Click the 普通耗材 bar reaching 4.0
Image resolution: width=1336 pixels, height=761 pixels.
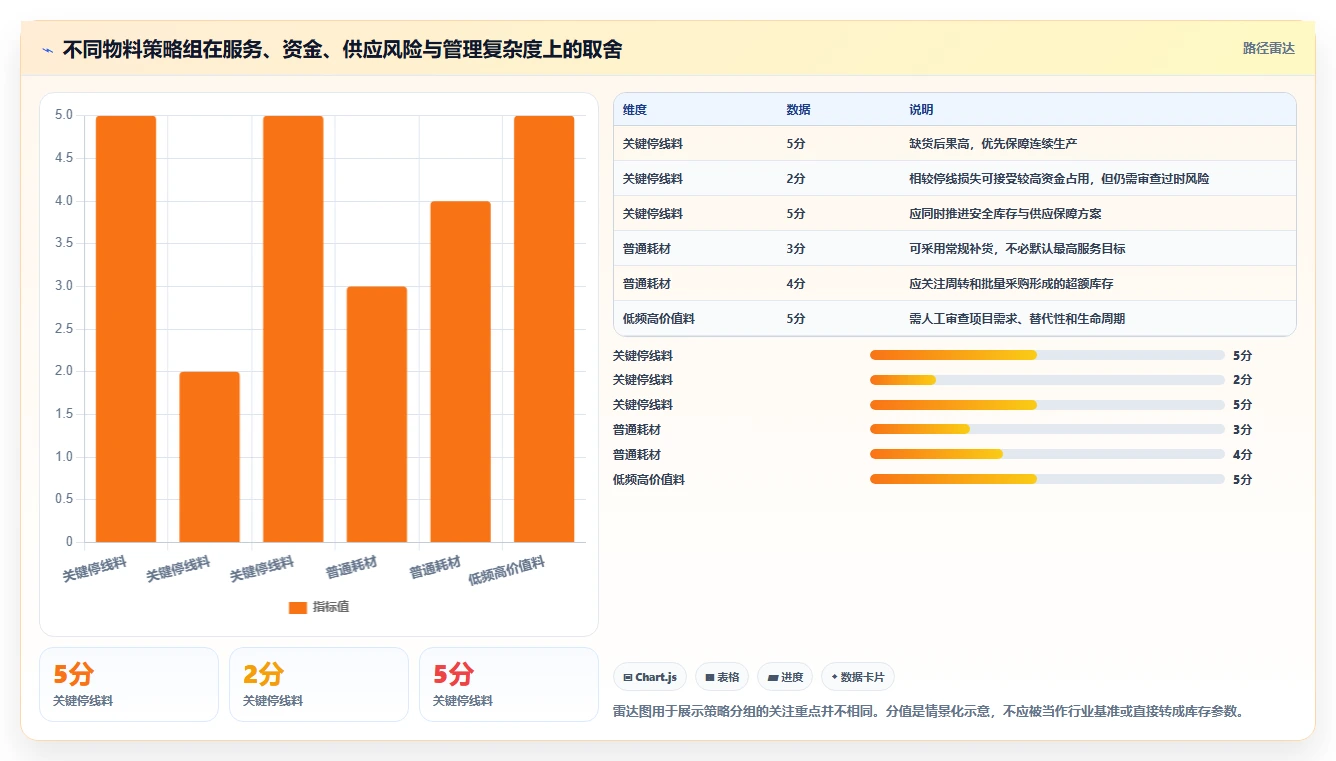tap(461, 372)
